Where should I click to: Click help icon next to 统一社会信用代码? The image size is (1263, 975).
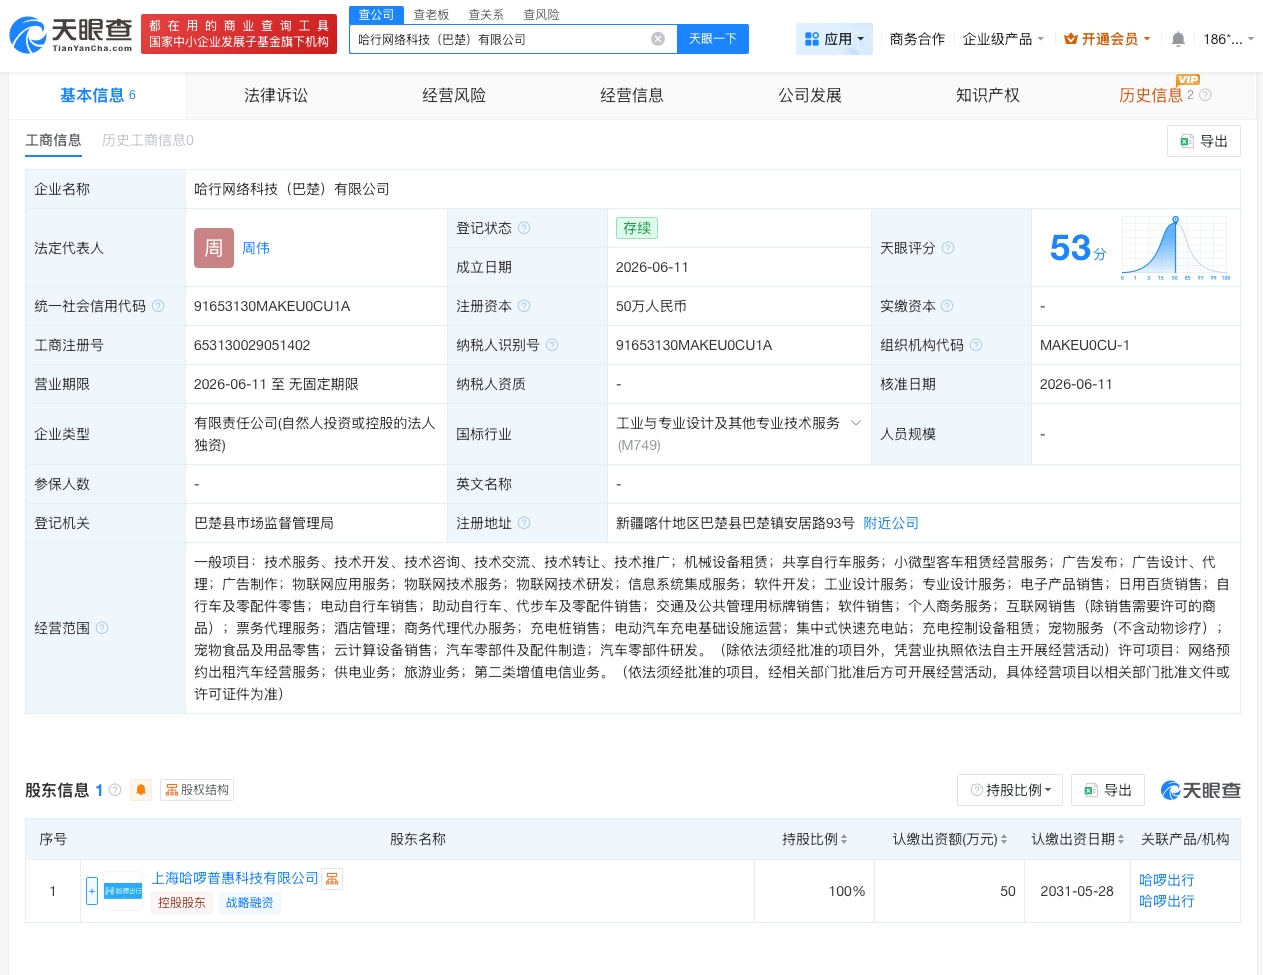158,306
